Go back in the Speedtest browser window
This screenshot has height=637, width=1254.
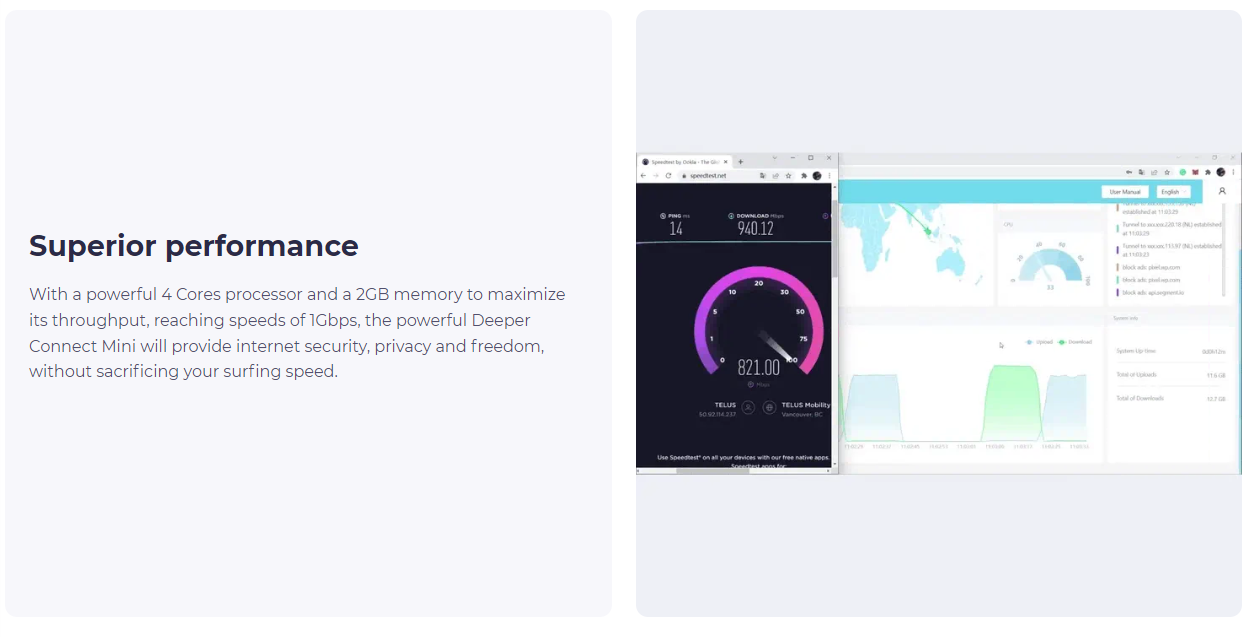pos(643,175)
